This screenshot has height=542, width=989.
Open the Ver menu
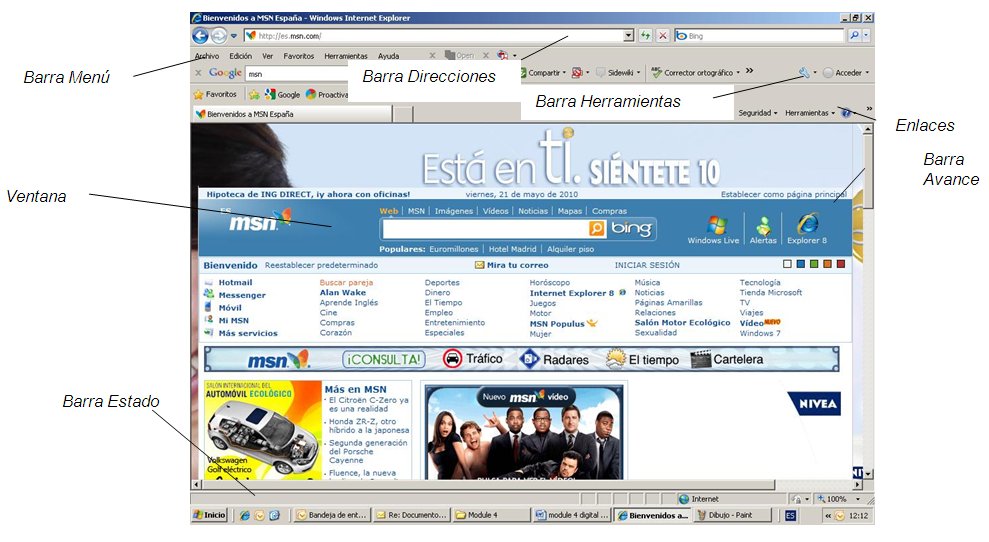pos(267,56)
